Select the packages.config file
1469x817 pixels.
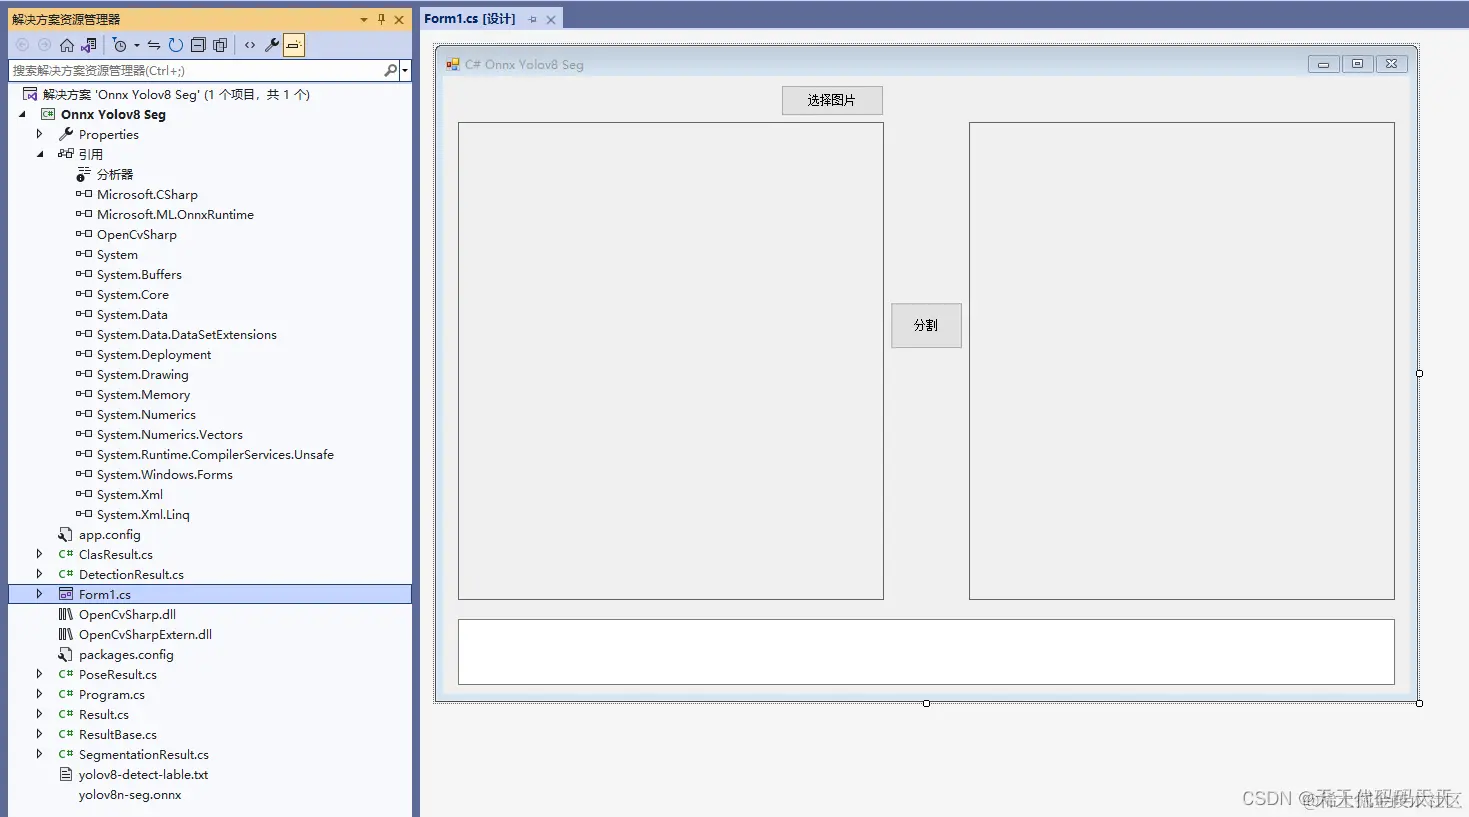coord(126,654)
